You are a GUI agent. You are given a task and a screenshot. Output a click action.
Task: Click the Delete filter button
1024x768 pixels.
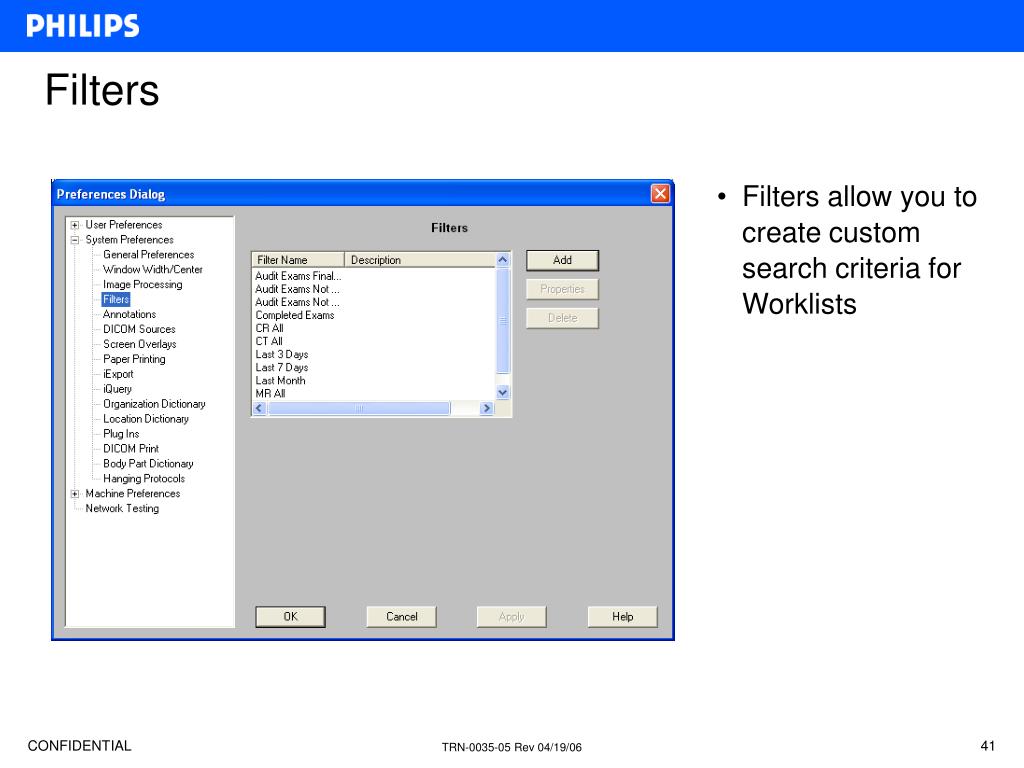pyautogui.click(x=562, y=318)
